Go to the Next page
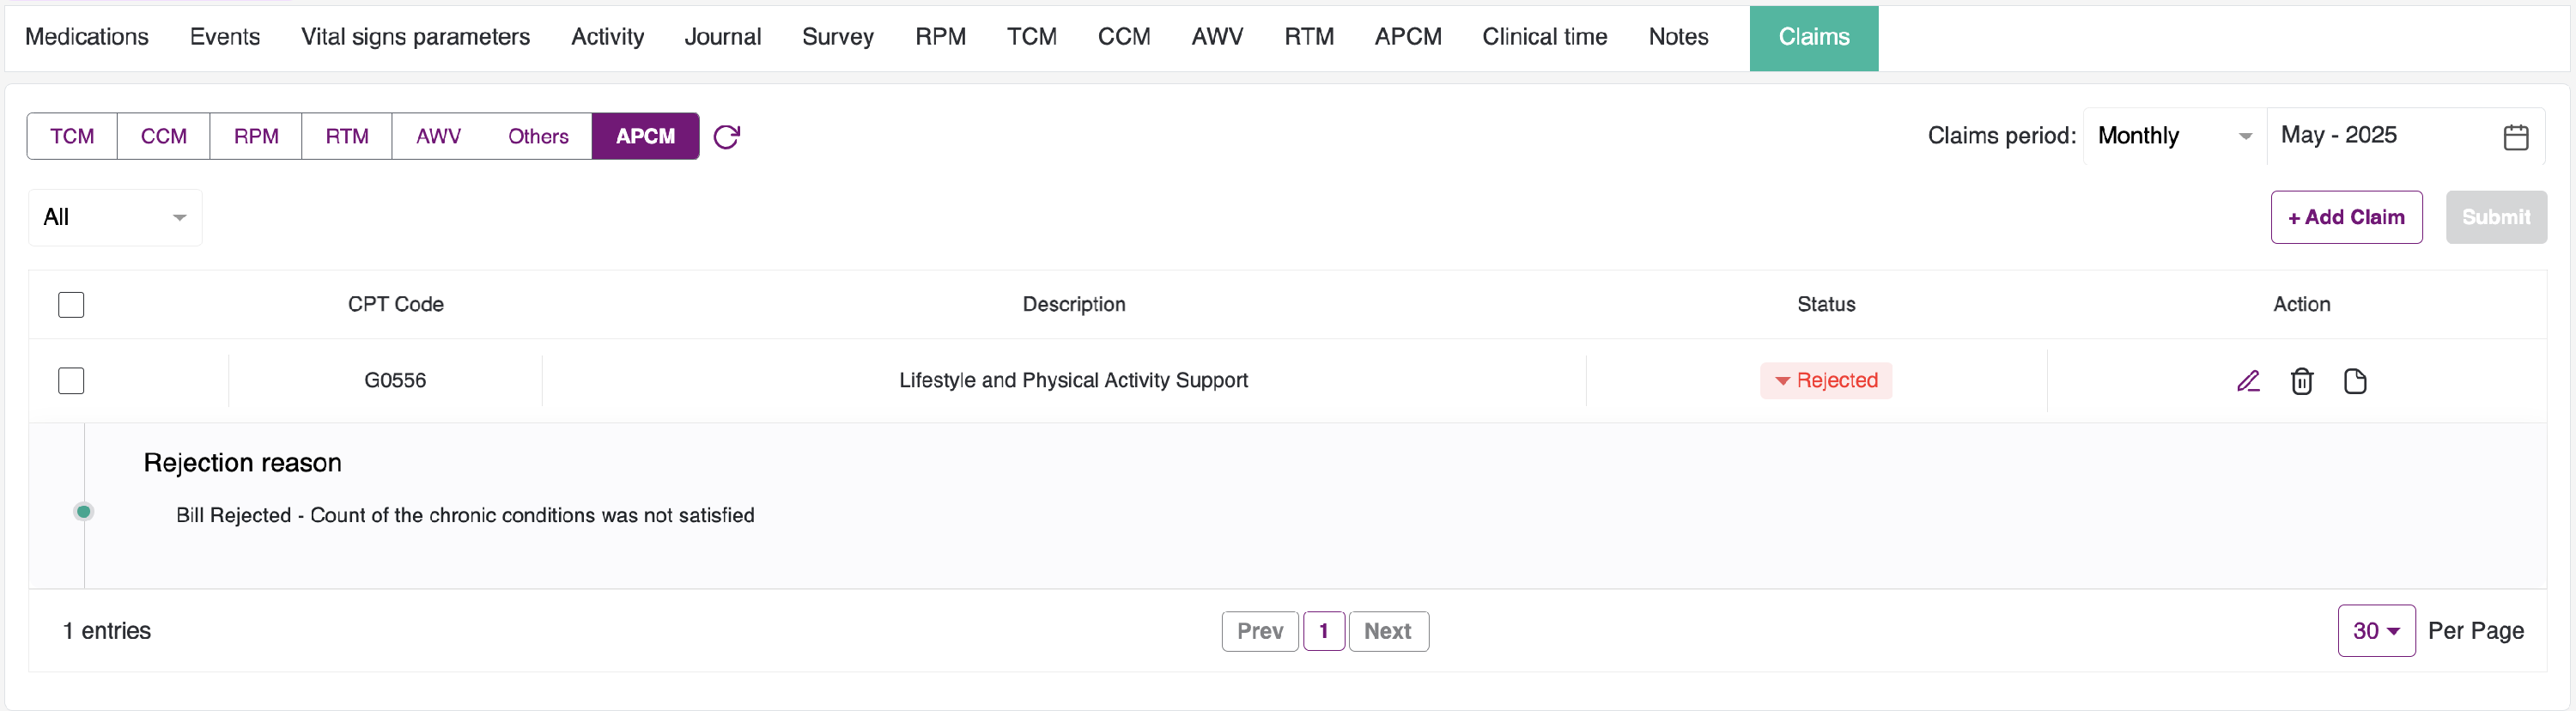 pos(1388,631)
